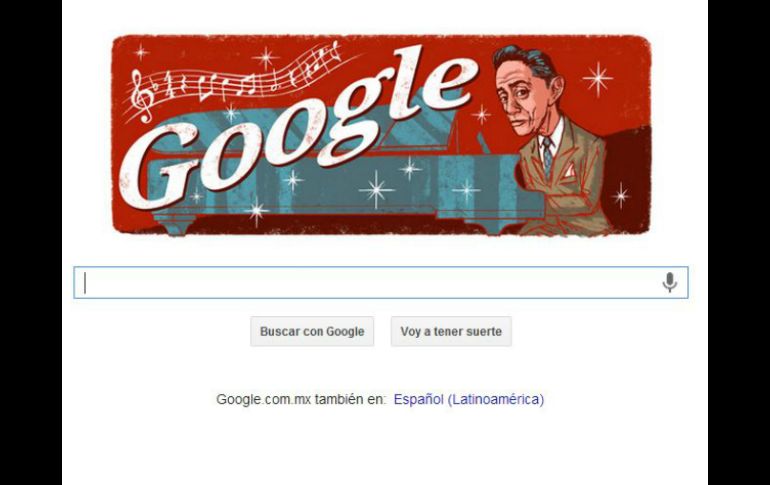Viewport: 770px width, 485px height.
Task: Click the pianist's blue necktie
Action: point(548,156)
